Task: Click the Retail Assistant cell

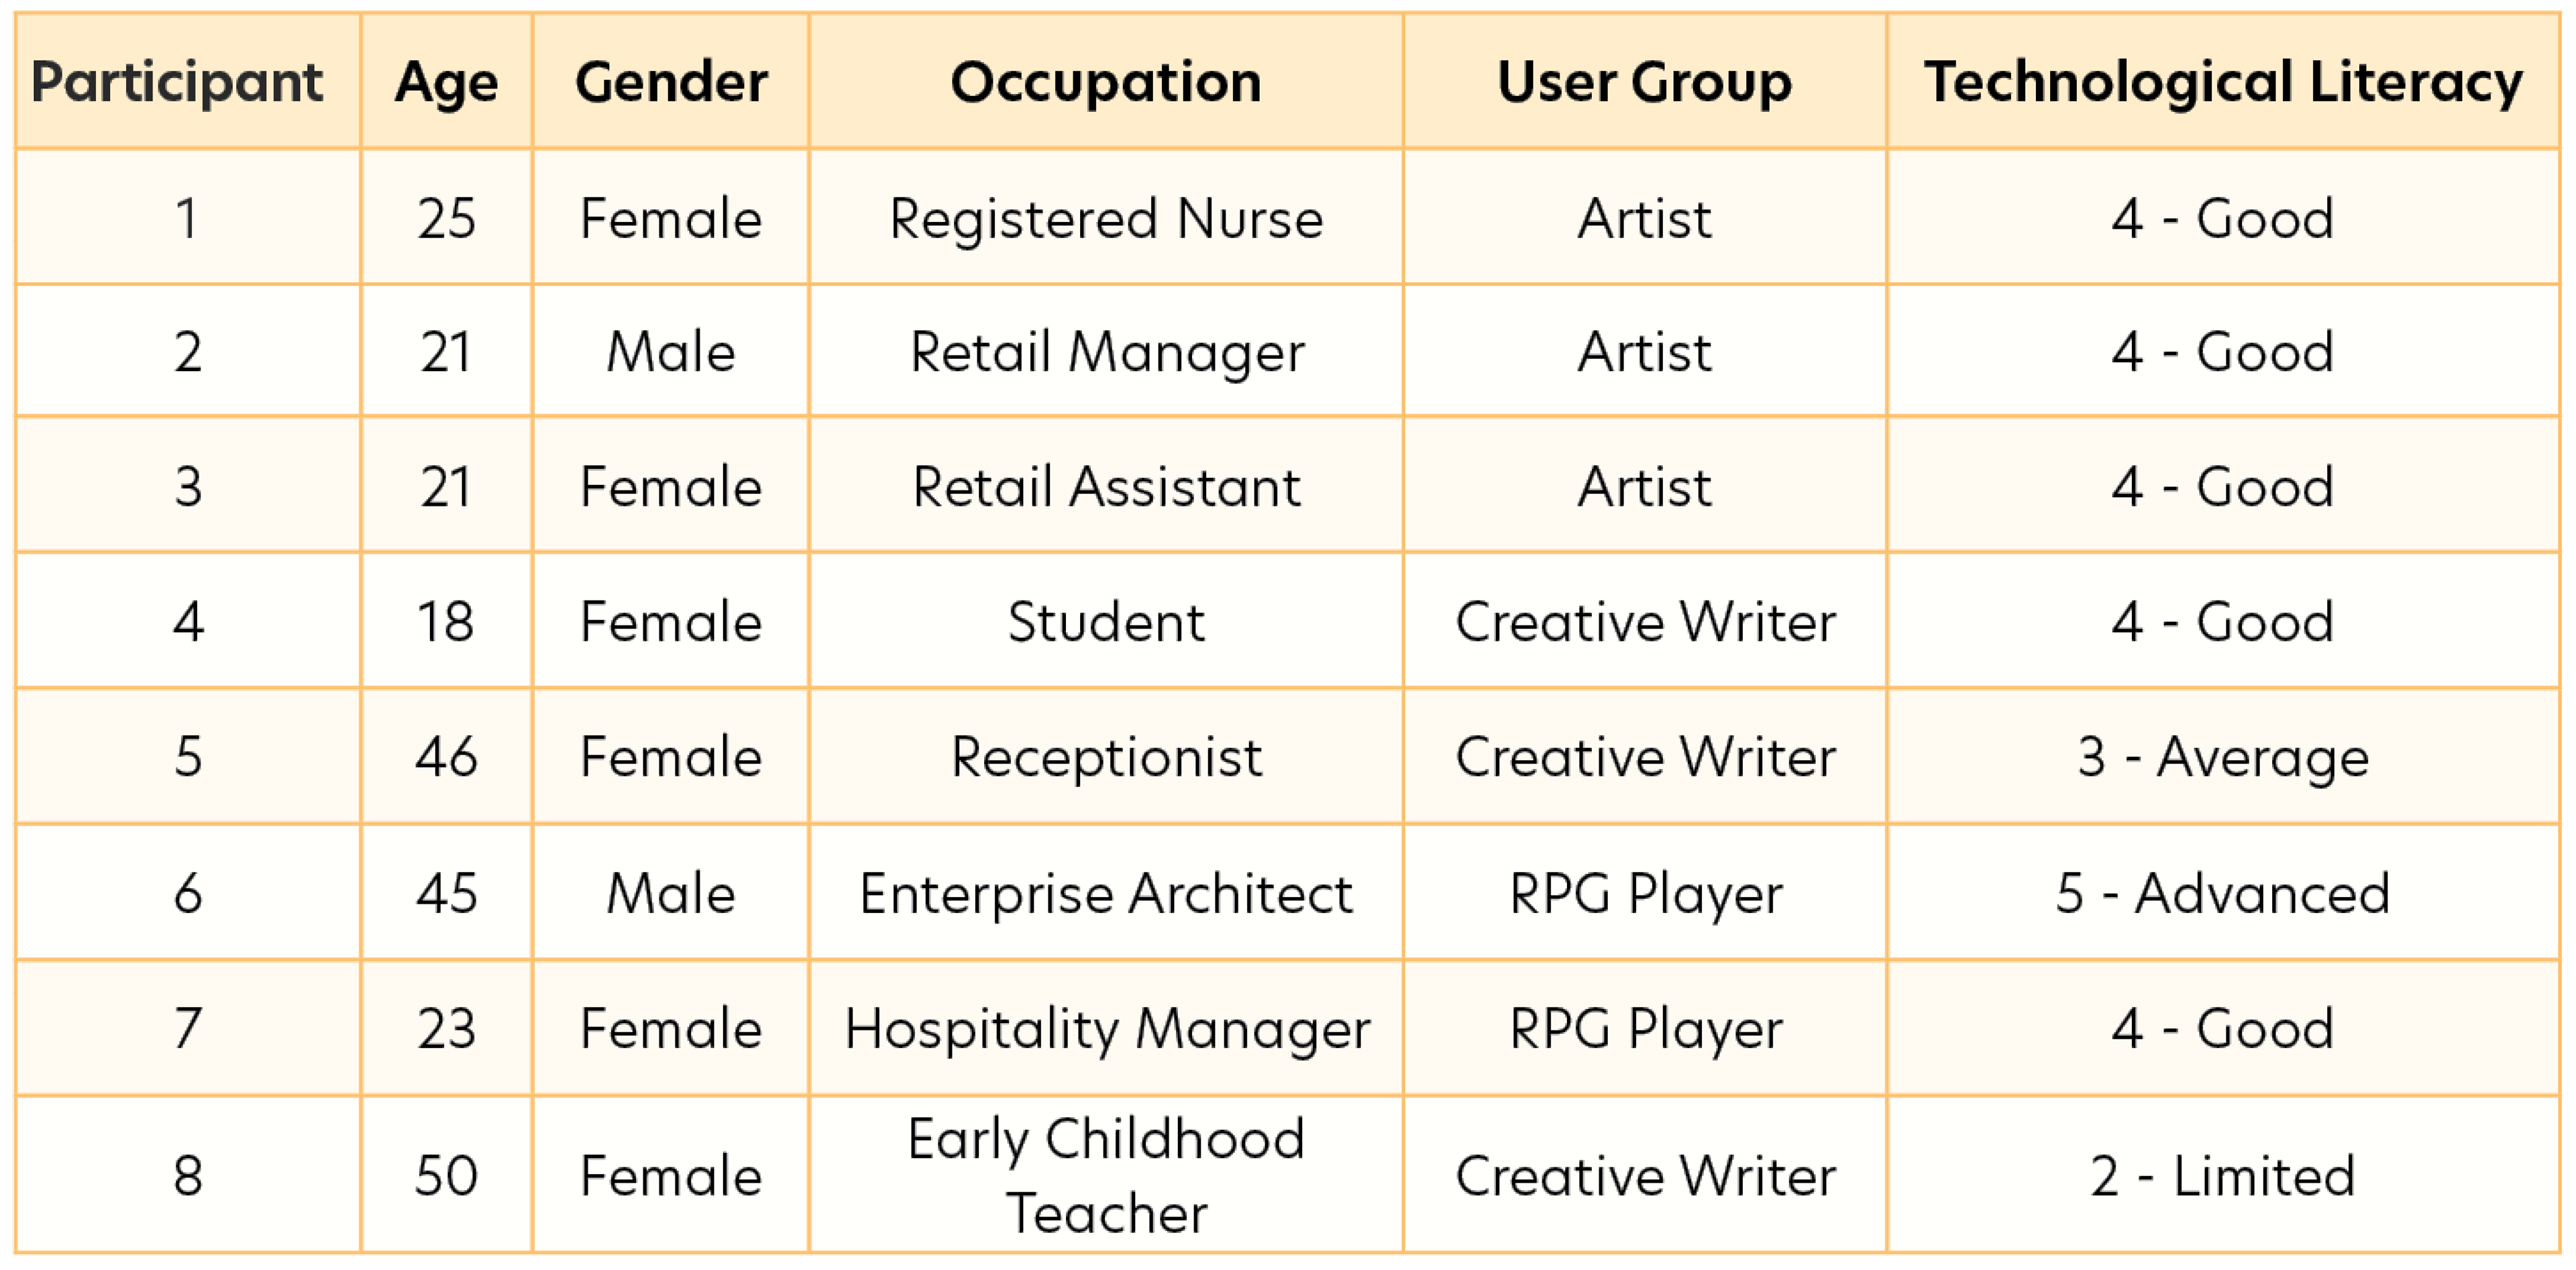Action: [x=1106, y=486]
